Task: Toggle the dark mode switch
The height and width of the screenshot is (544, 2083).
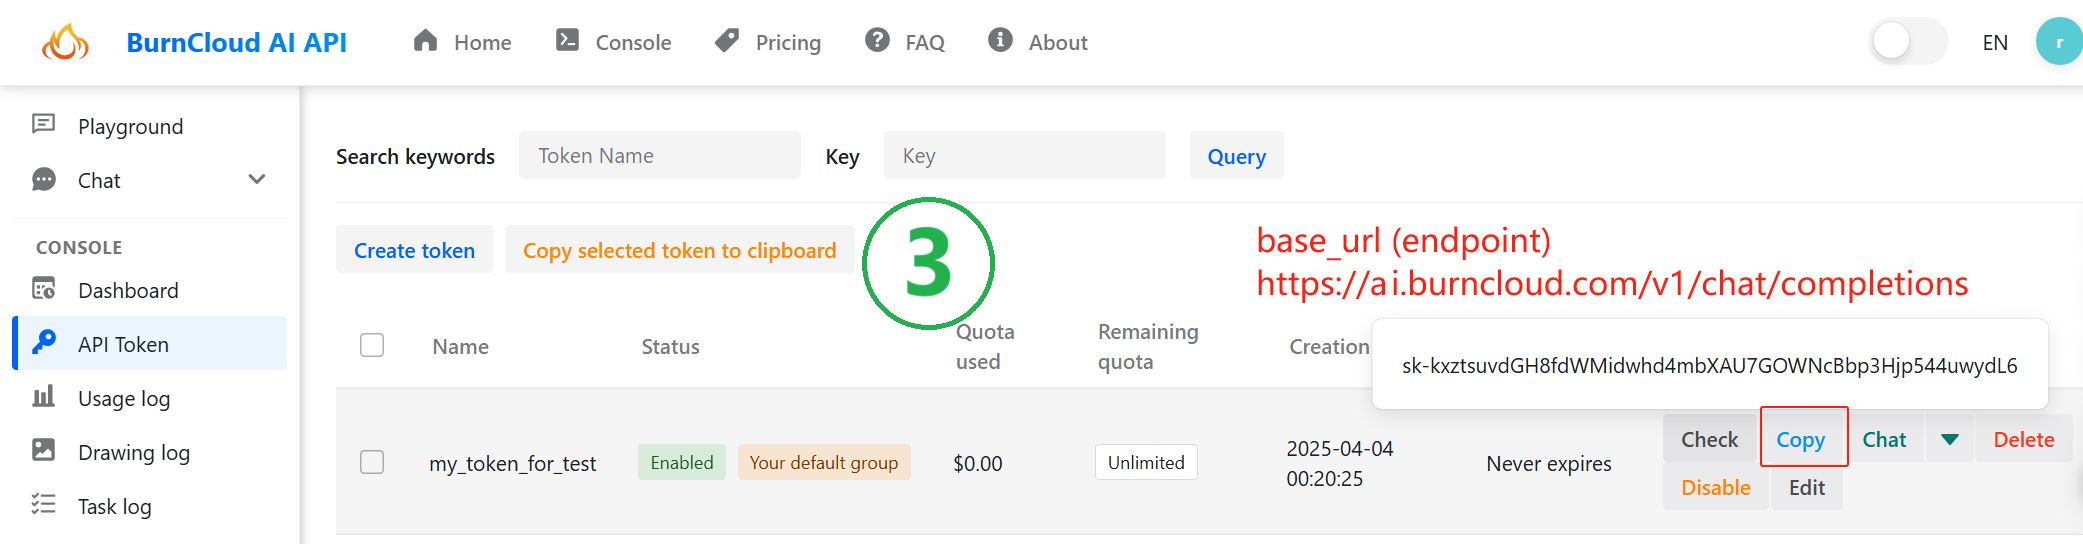Action: coord(1909,42)
